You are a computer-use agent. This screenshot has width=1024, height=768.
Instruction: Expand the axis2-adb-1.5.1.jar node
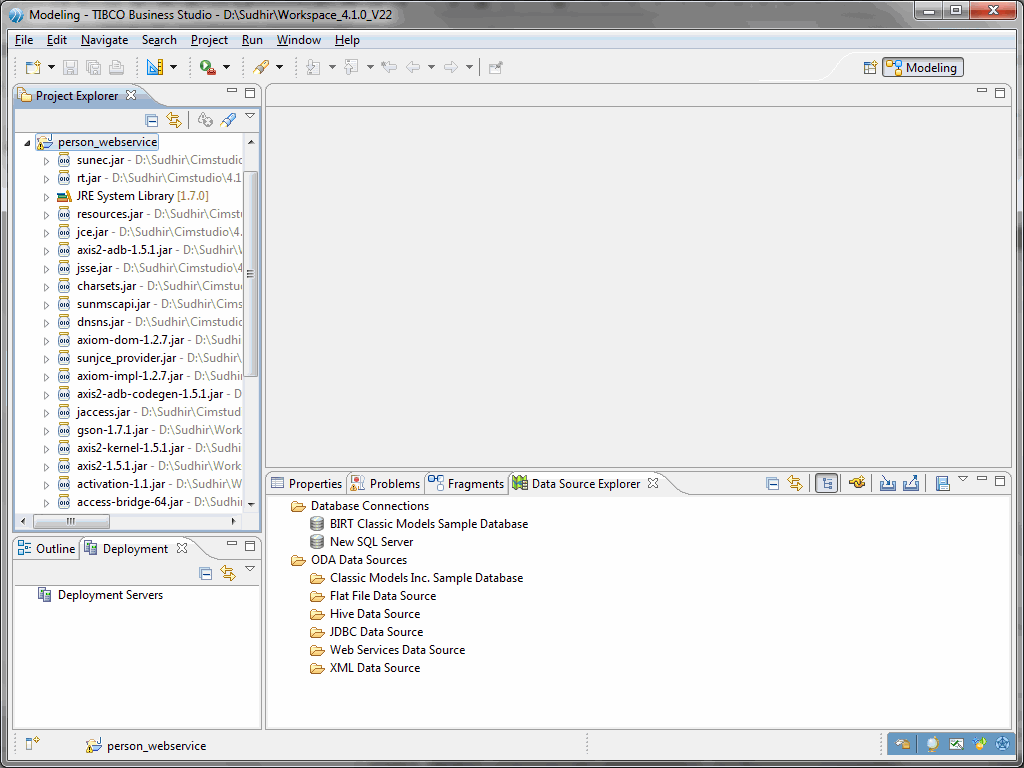tap(46, 251)
